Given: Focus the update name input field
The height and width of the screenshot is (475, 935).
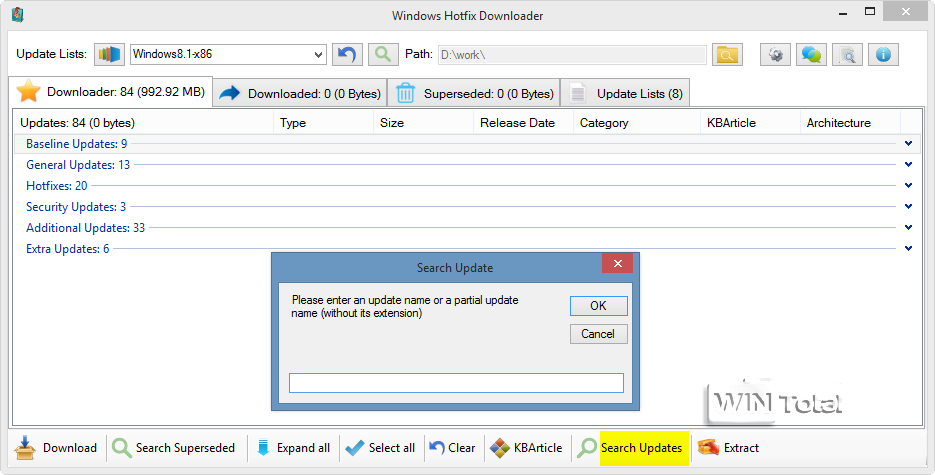Looking at the screenshot, I should click(456, 383).
